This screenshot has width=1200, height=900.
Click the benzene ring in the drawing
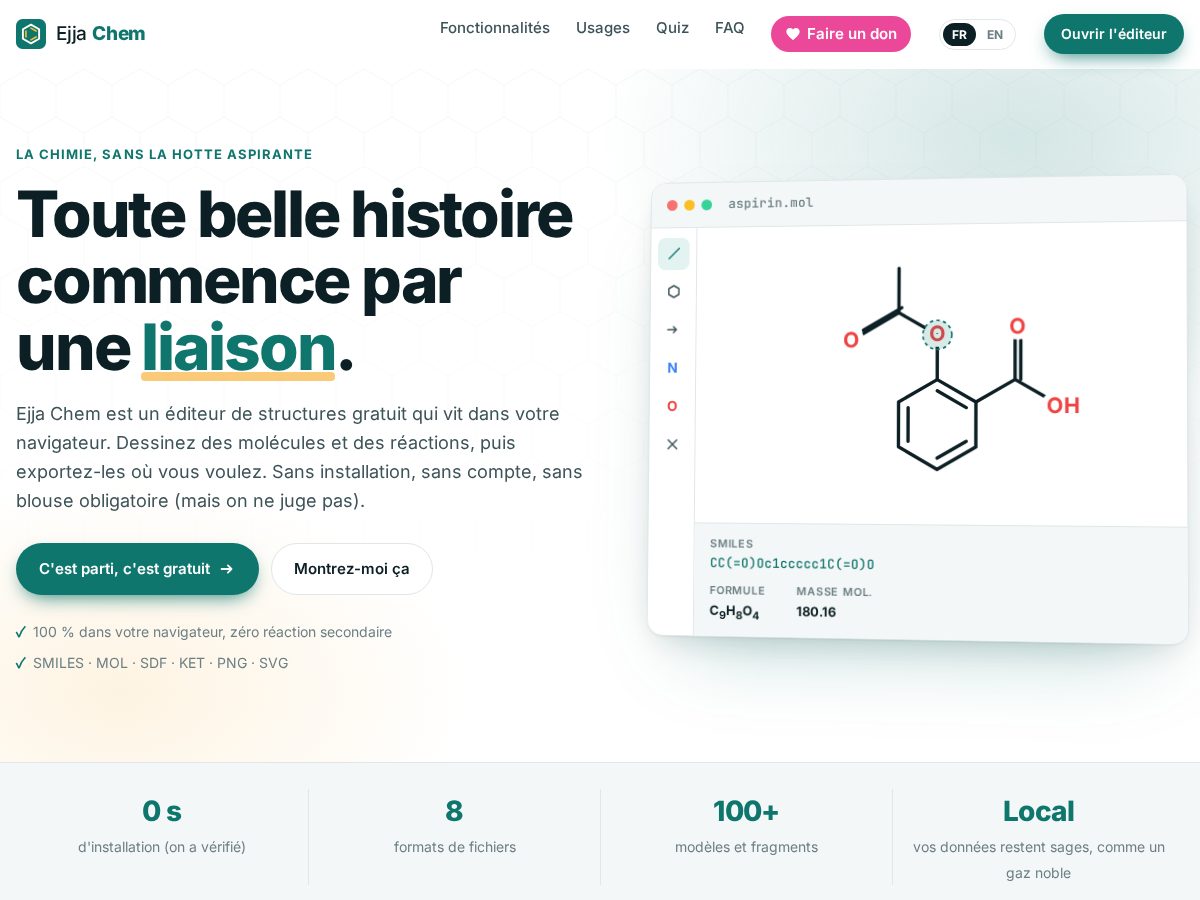click(x=937, y=425)
